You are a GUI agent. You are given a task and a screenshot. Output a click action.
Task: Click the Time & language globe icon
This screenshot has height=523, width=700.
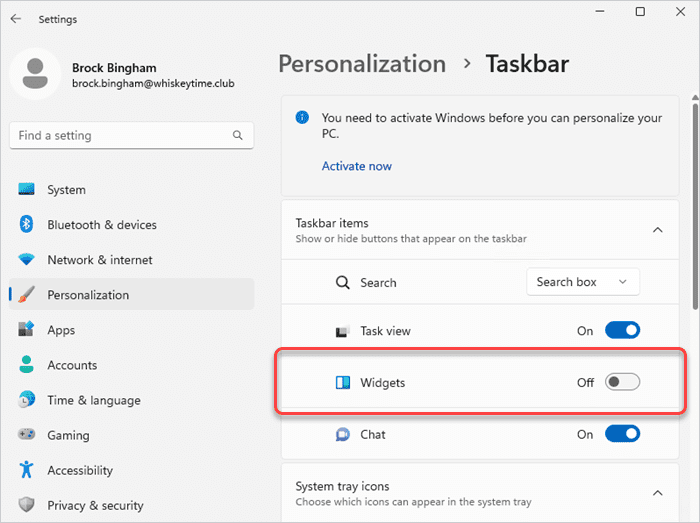click(x=26, y=399)
